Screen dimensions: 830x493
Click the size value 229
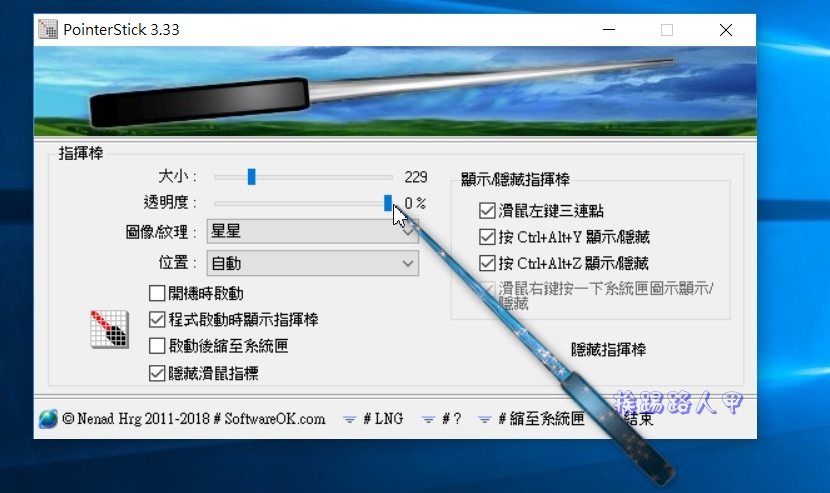pyautogui.click(x=416, y=177)
